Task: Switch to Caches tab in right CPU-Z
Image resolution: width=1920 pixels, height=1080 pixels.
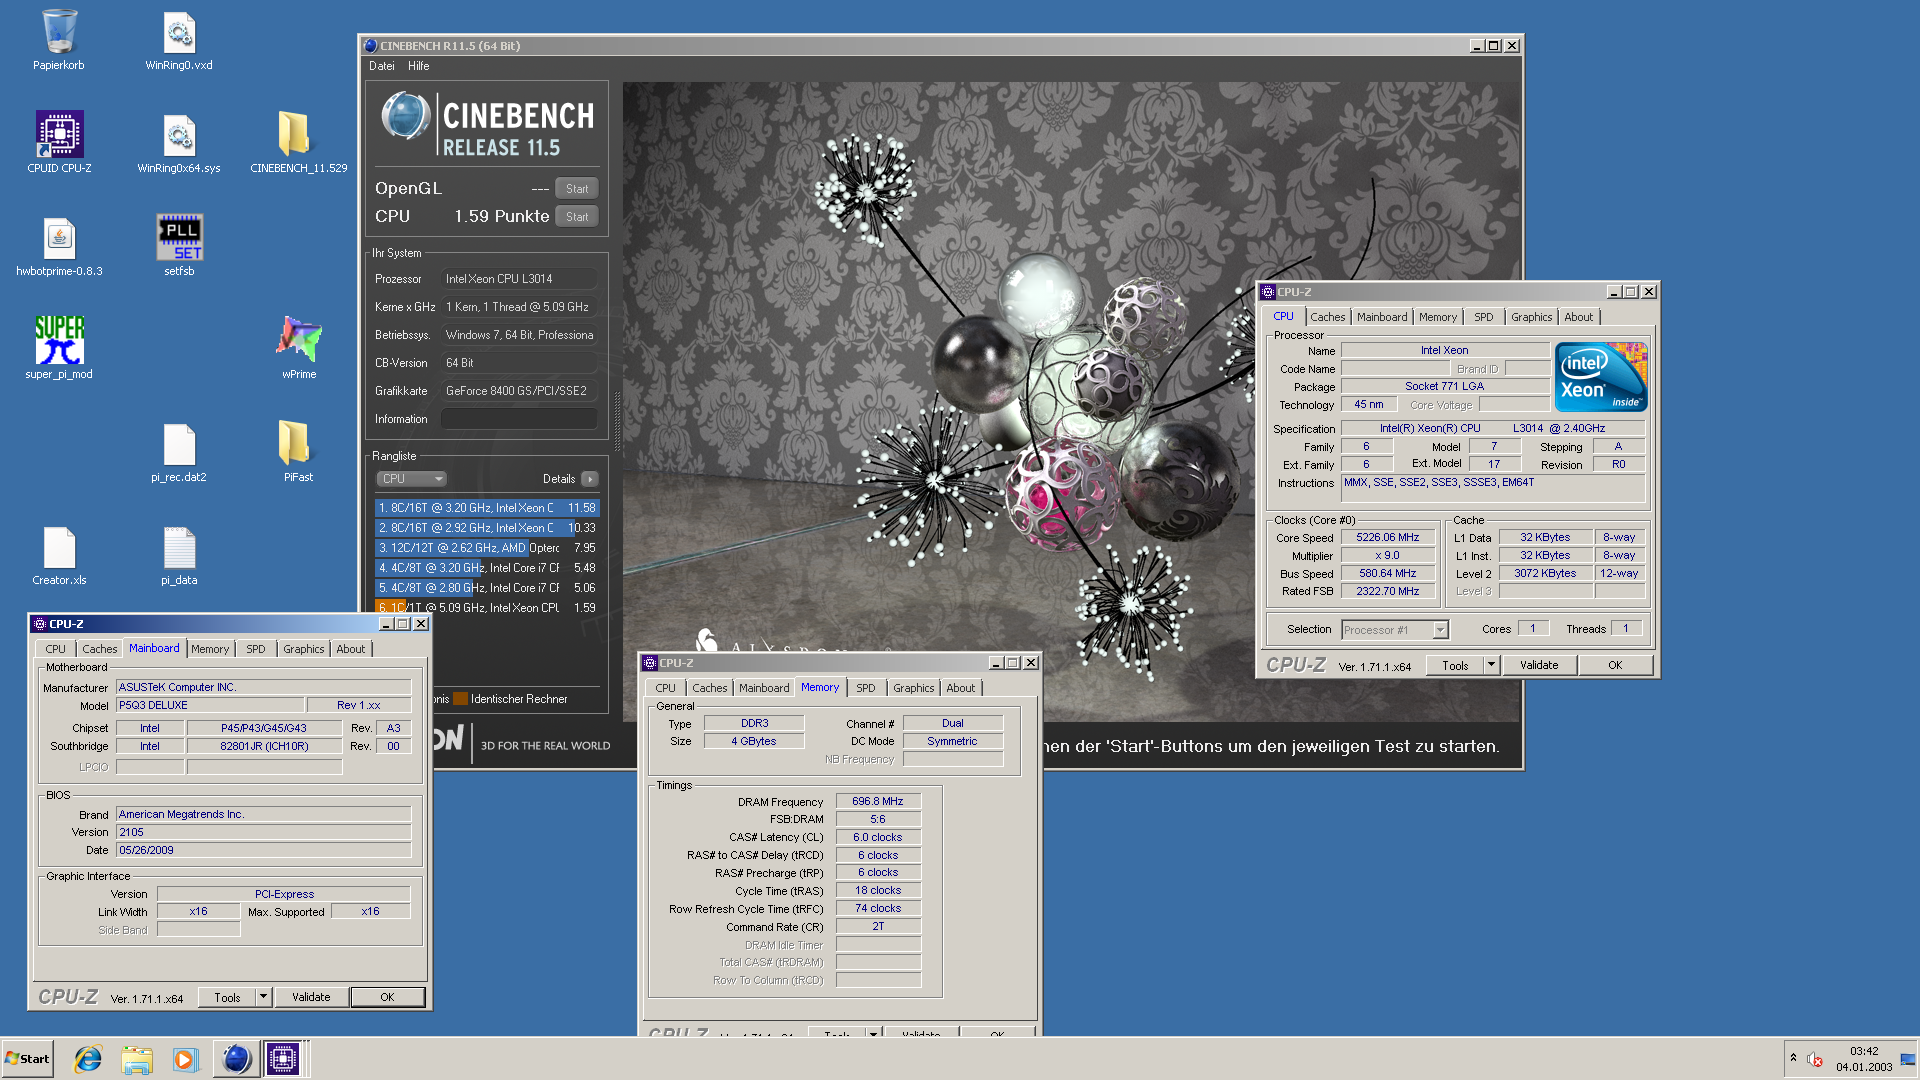Action: coord(1328,317)
